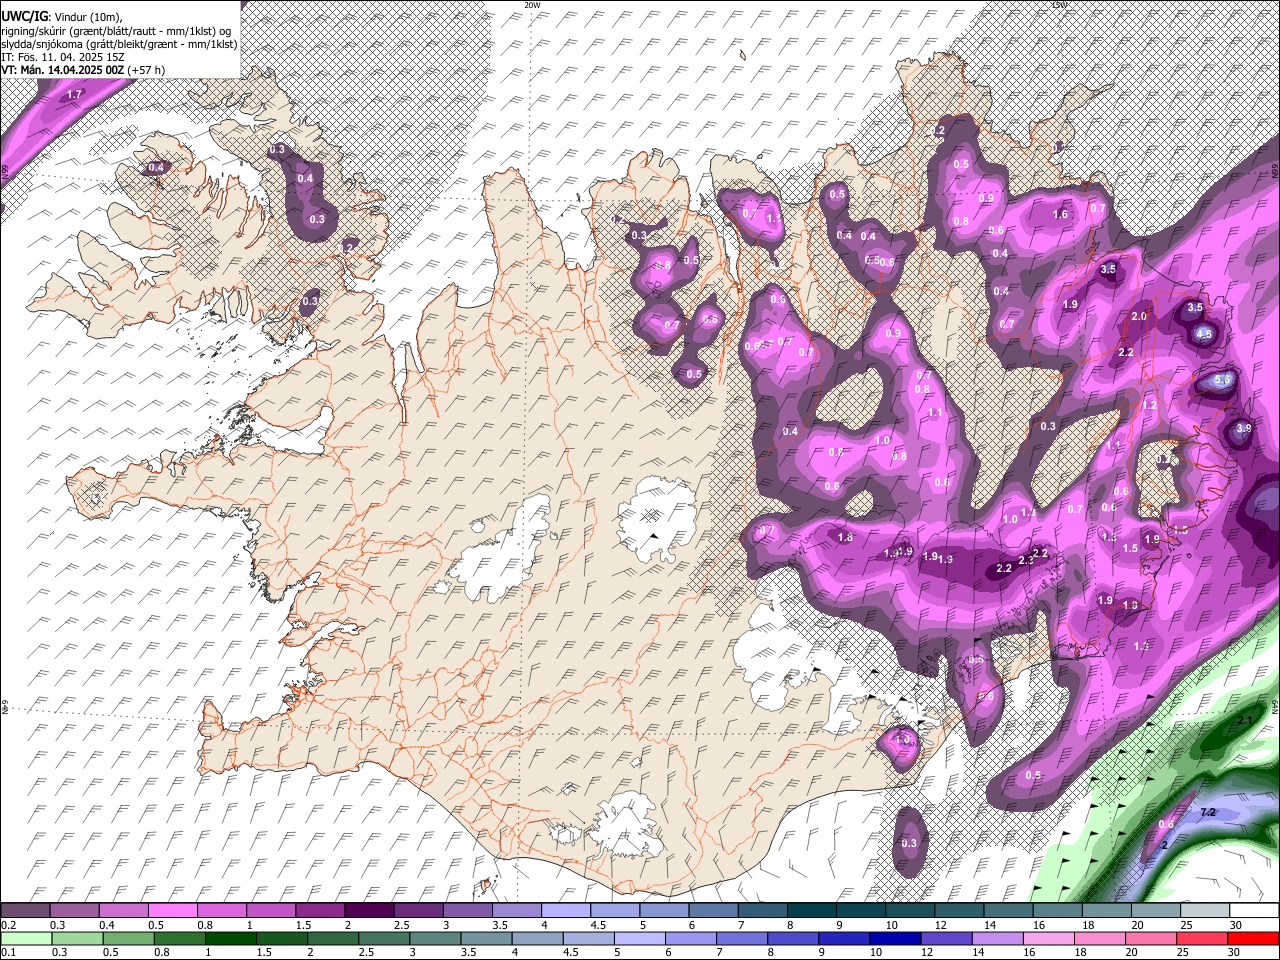Select the 'Vindur (10m)' heading text
This screenshot has width=1280, height=960.
coord(87,17)
